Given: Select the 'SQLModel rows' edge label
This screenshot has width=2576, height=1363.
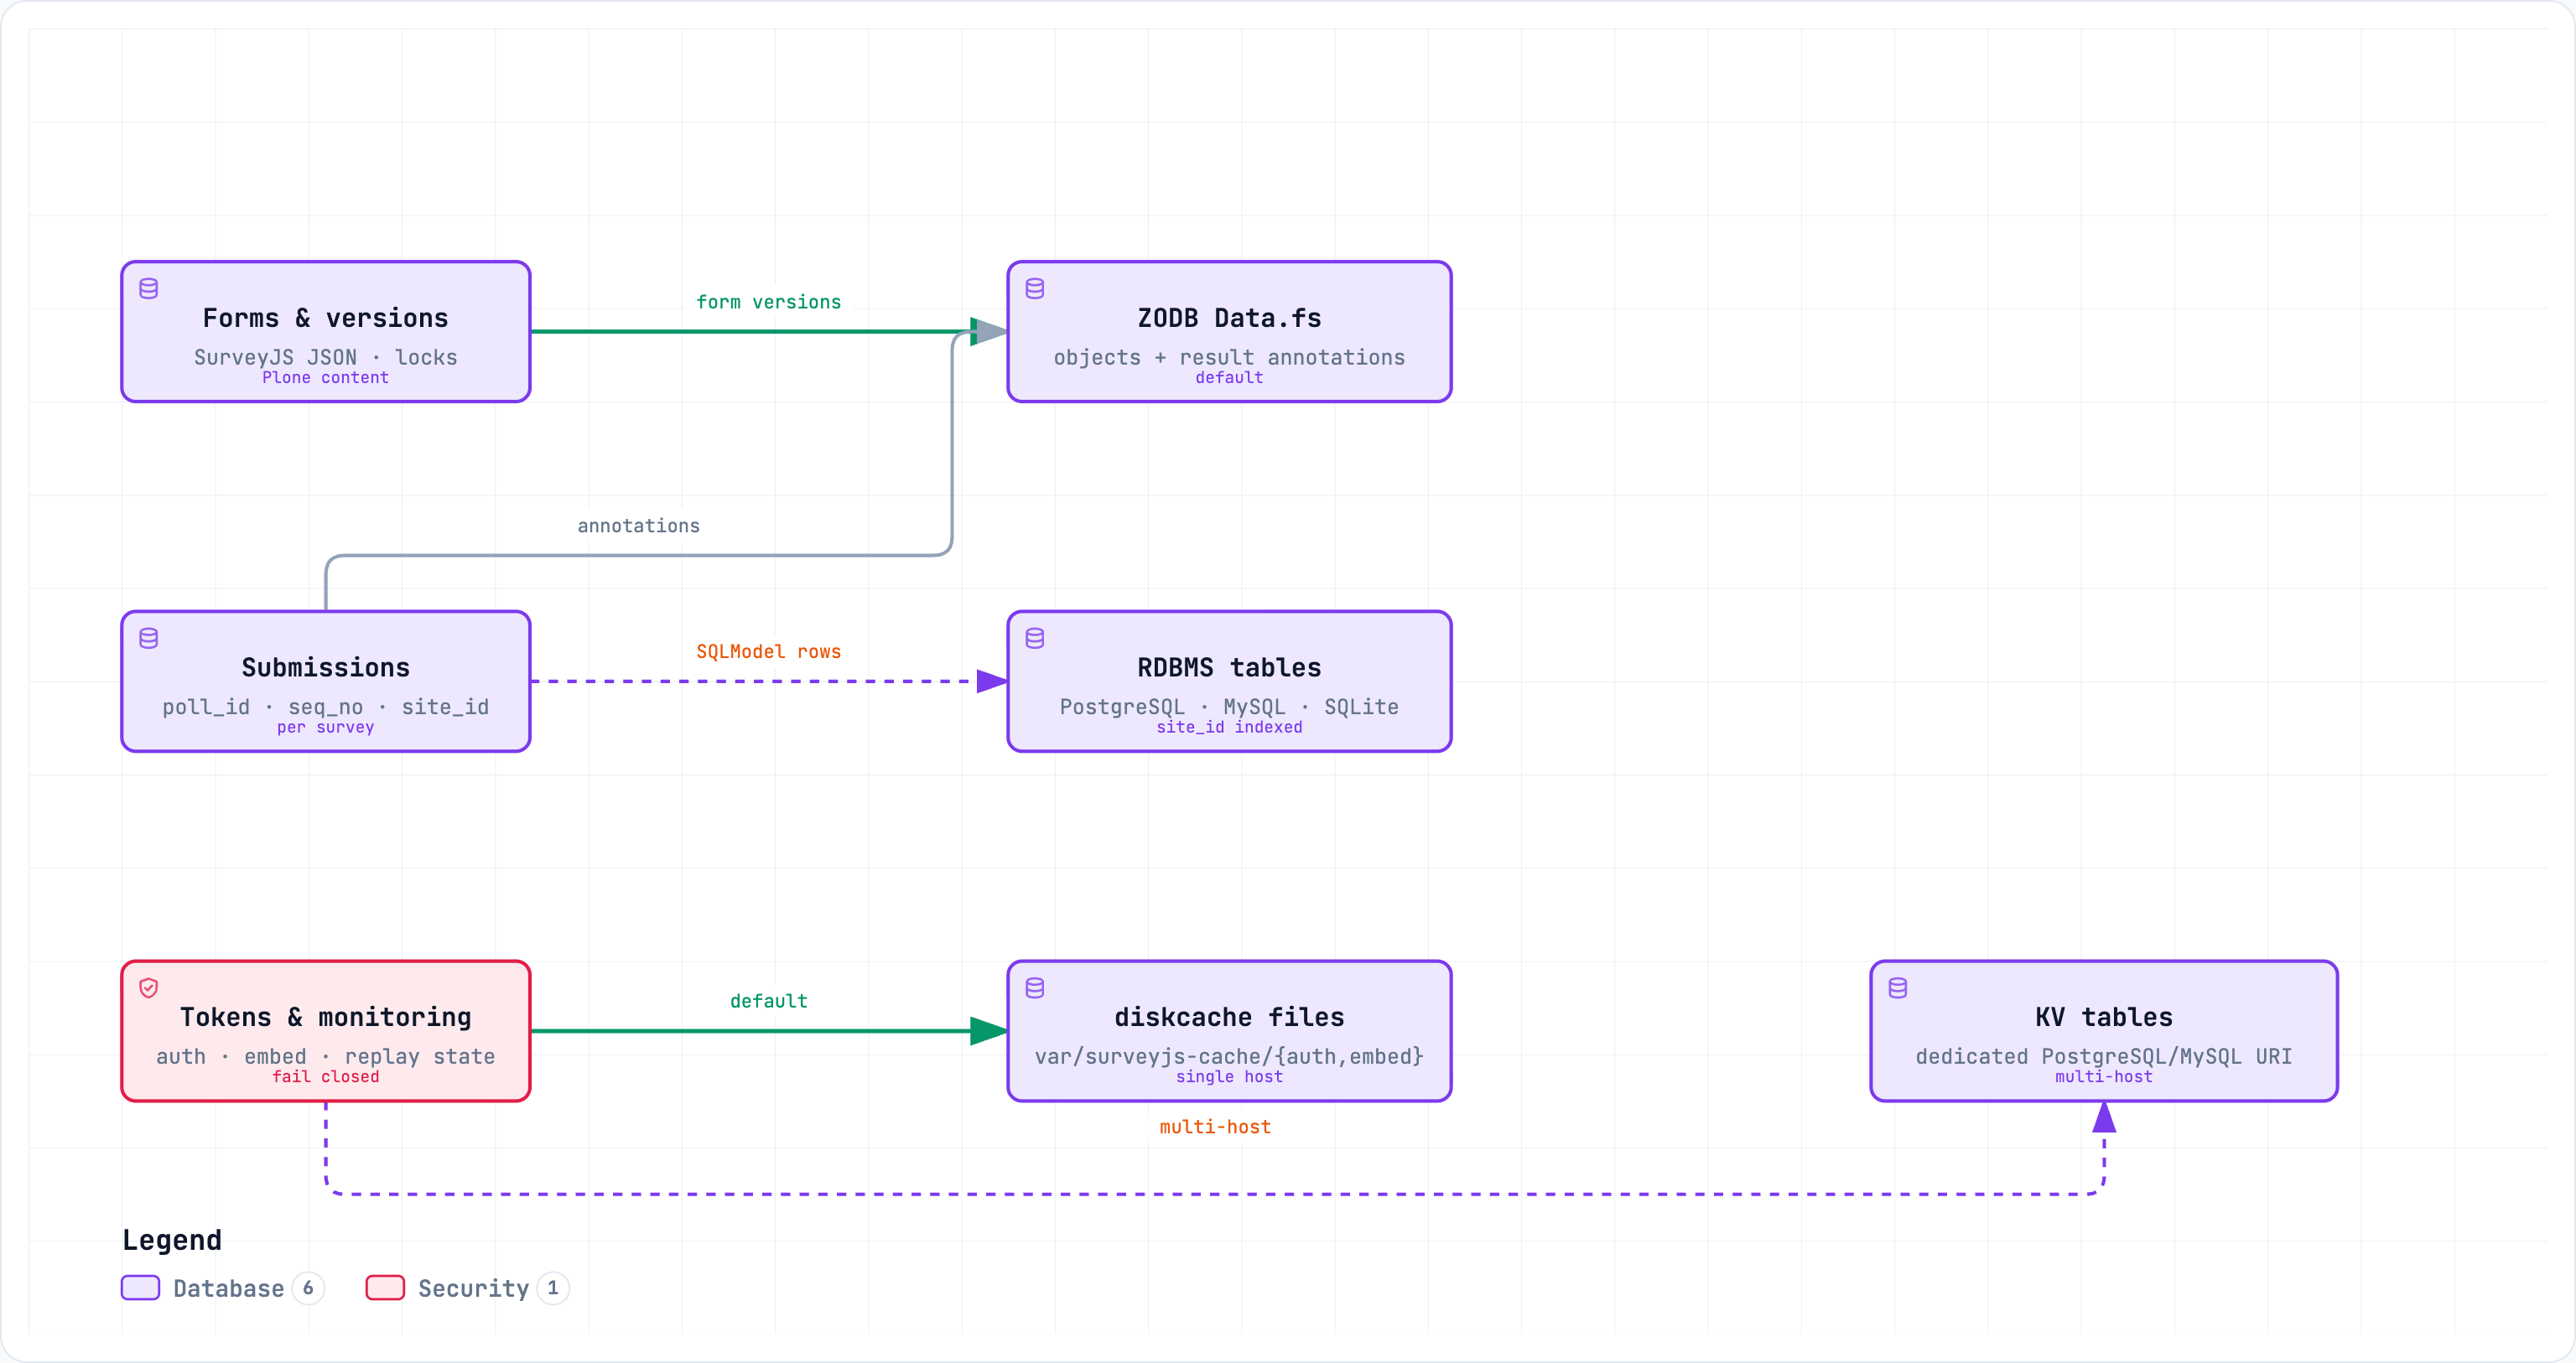Looking at the screenshot, I should point(769,652).
